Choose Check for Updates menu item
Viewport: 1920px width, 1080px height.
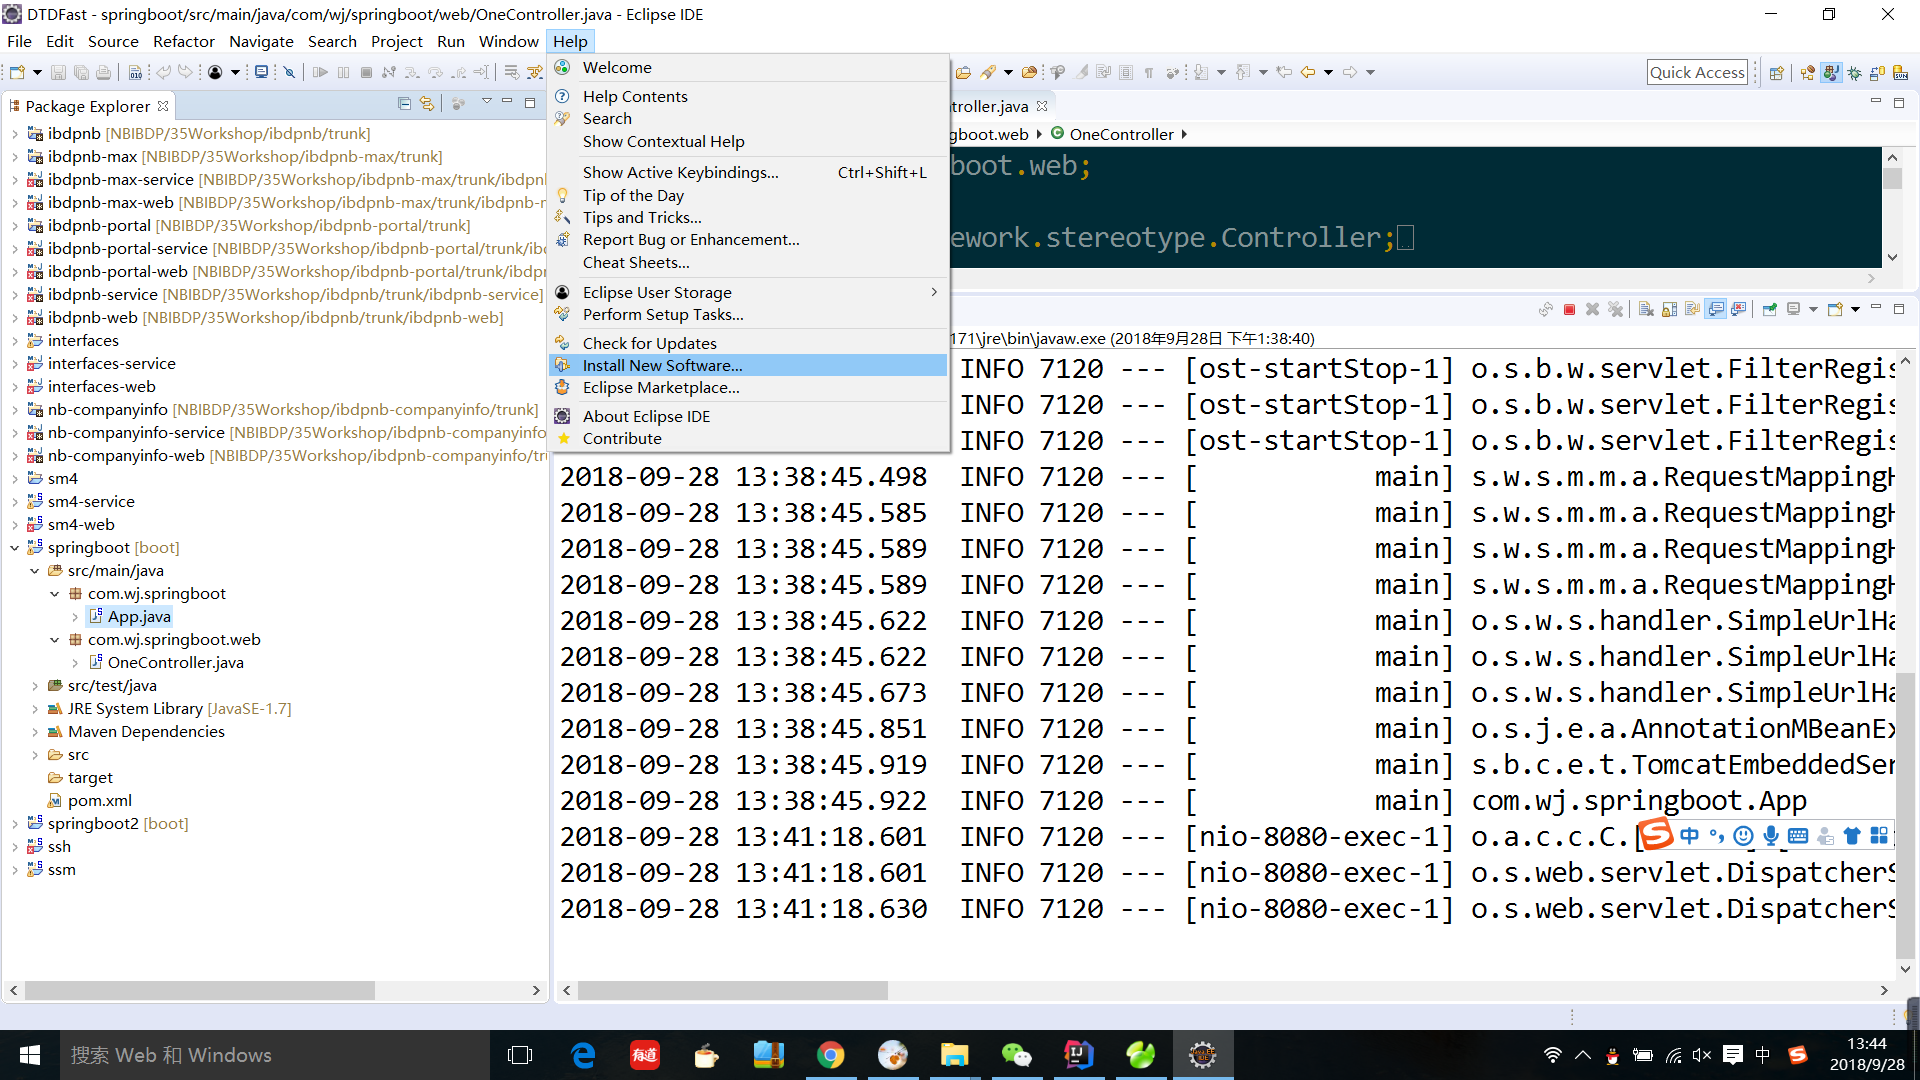[x=748, y=343]
